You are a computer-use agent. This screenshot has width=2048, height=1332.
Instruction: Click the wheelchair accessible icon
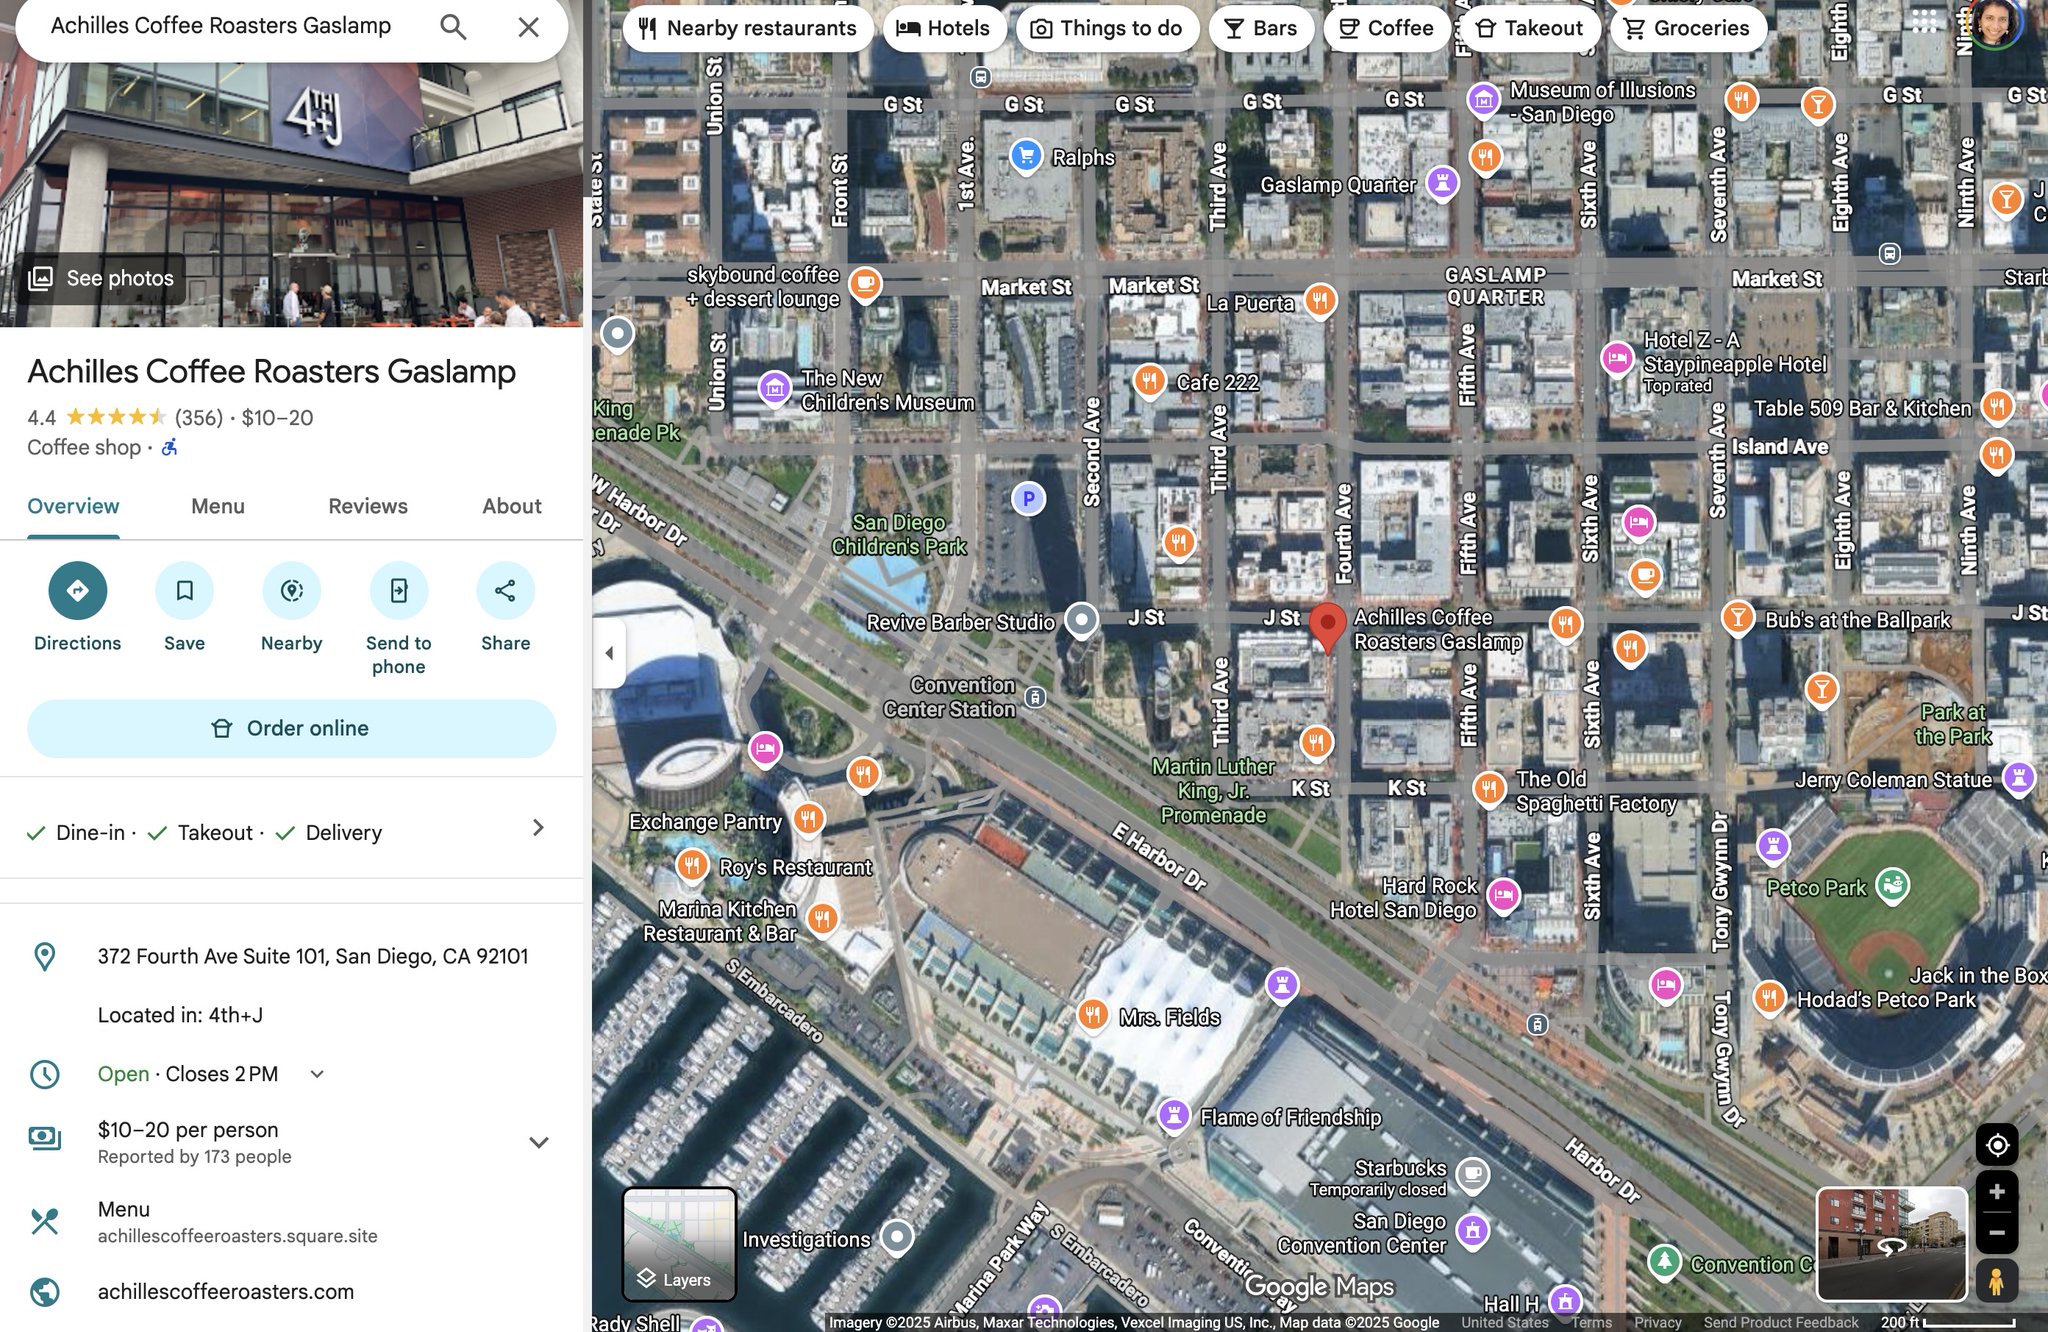(x=170, y=447)
